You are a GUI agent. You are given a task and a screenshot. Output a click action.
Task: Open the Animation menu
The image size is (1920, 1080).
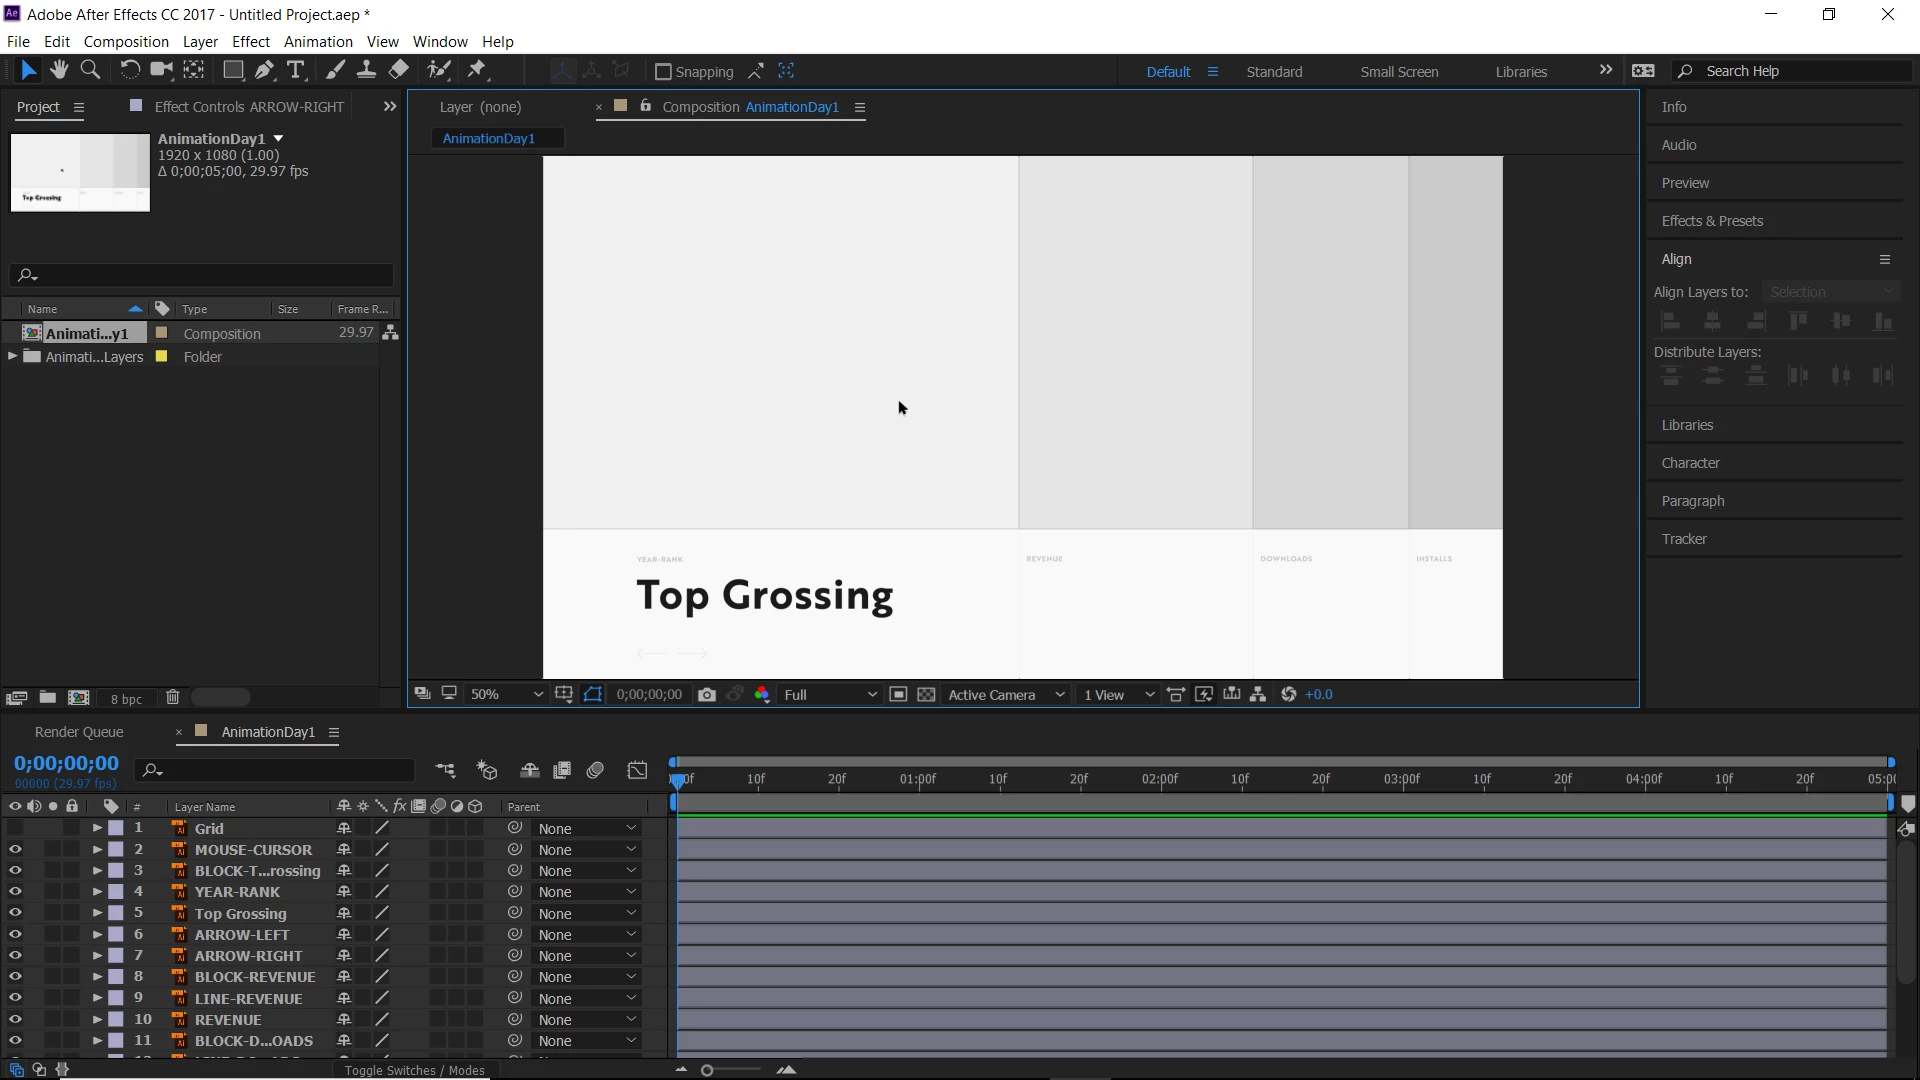318,42
